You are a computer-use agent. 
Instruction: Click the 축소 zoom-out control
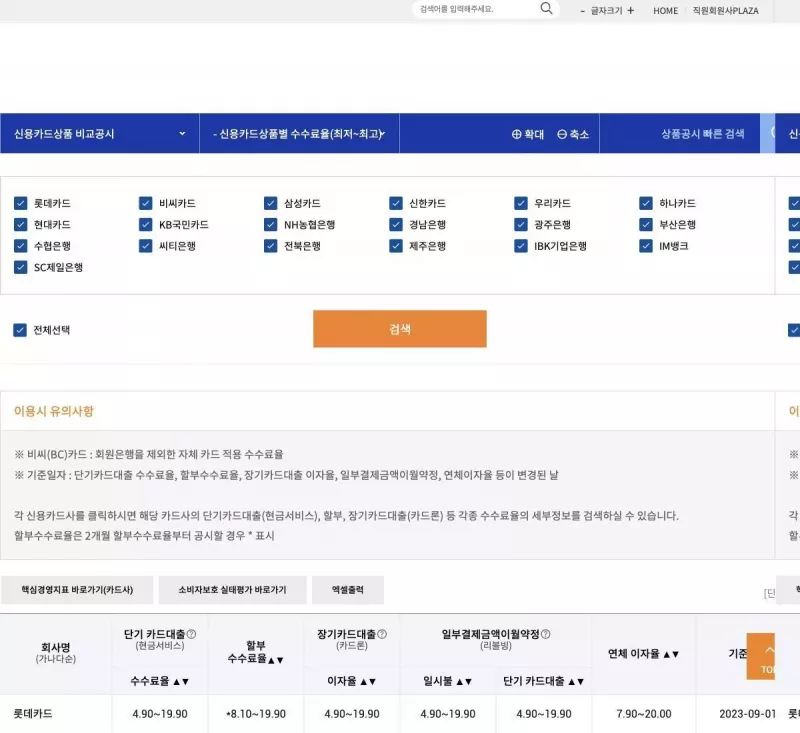click(x=573, y=134)
